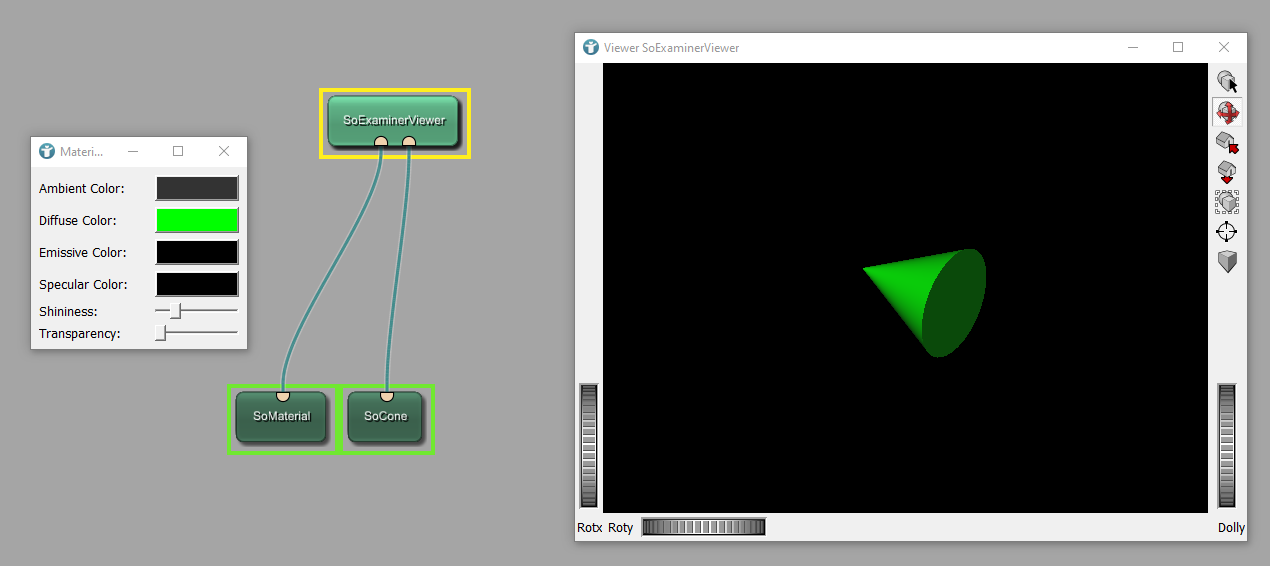The height and width of the screenshot is (566, 1270).
Task: Click the Viewer window title icon
Action: tap(591, 47)
